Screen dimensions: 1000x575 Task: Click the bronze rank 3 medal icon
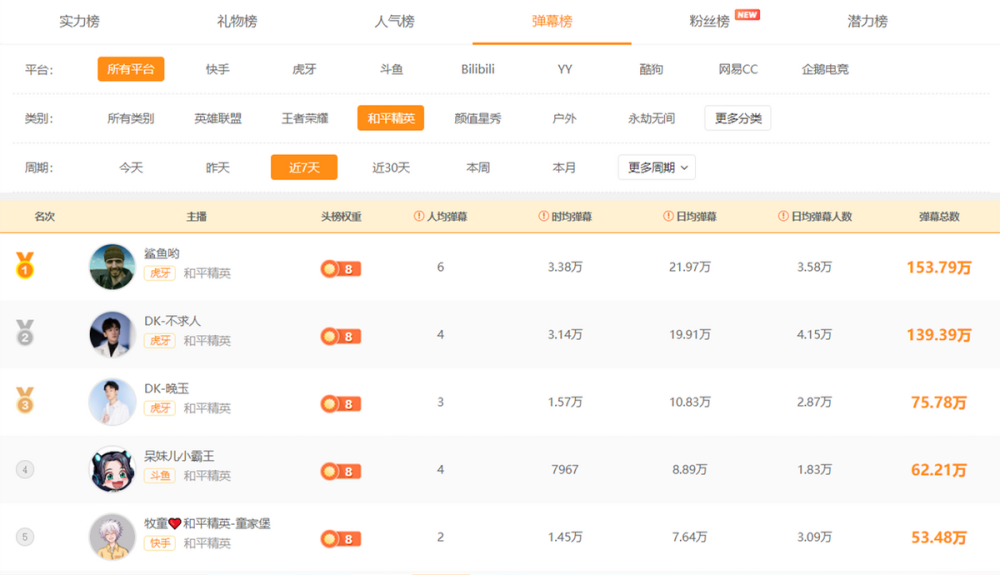tap(25, 400)
